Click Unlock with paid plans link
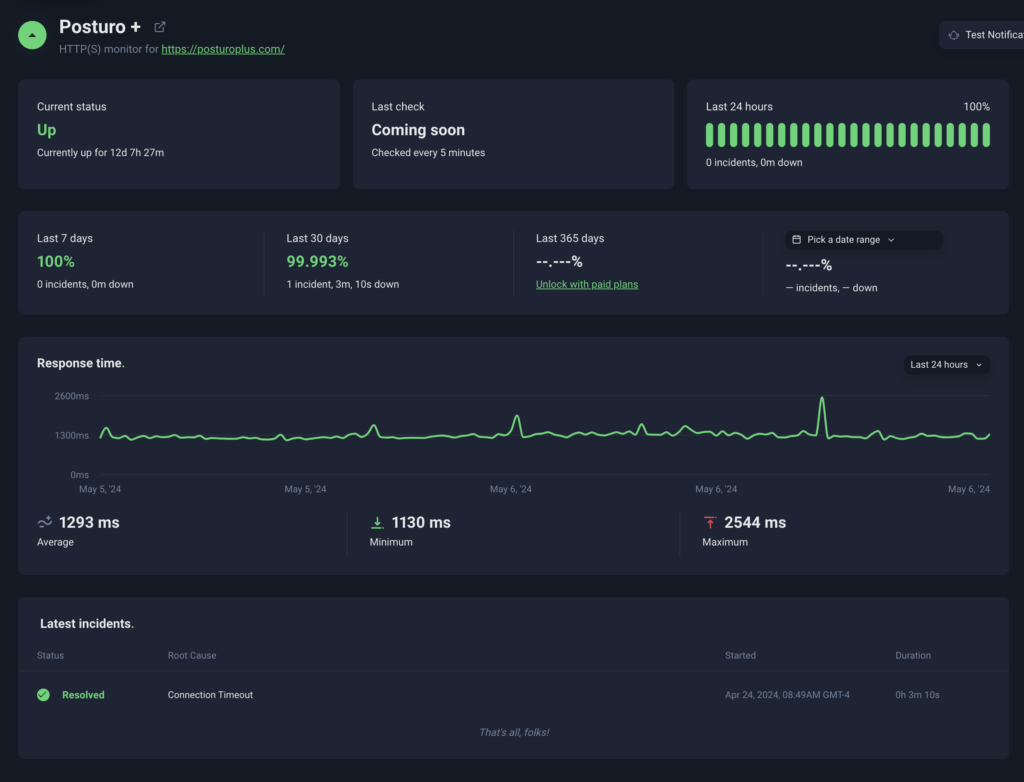Screen dimensions: 1024x782 (587, 284)
